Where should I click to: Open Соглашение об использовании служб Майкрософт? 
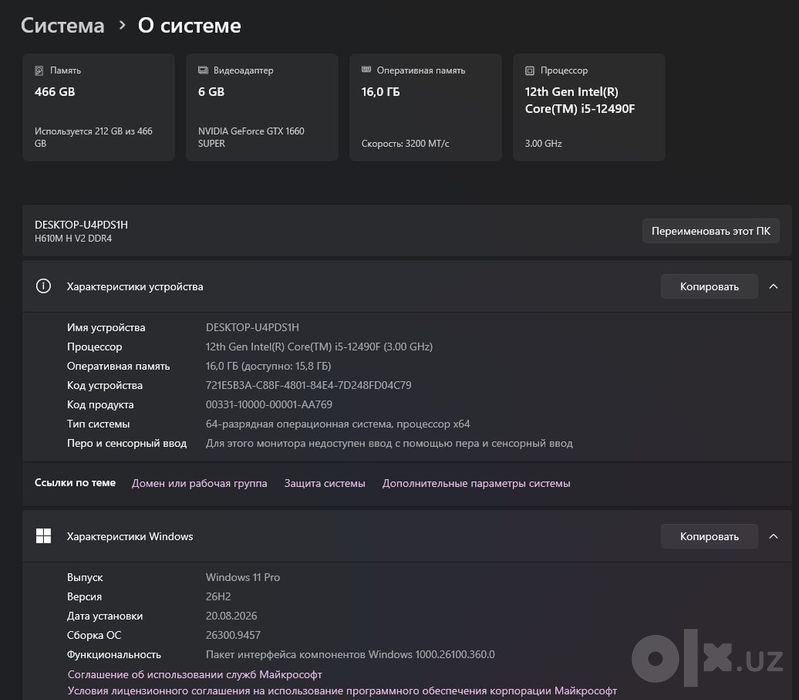(x=195, y=675)
